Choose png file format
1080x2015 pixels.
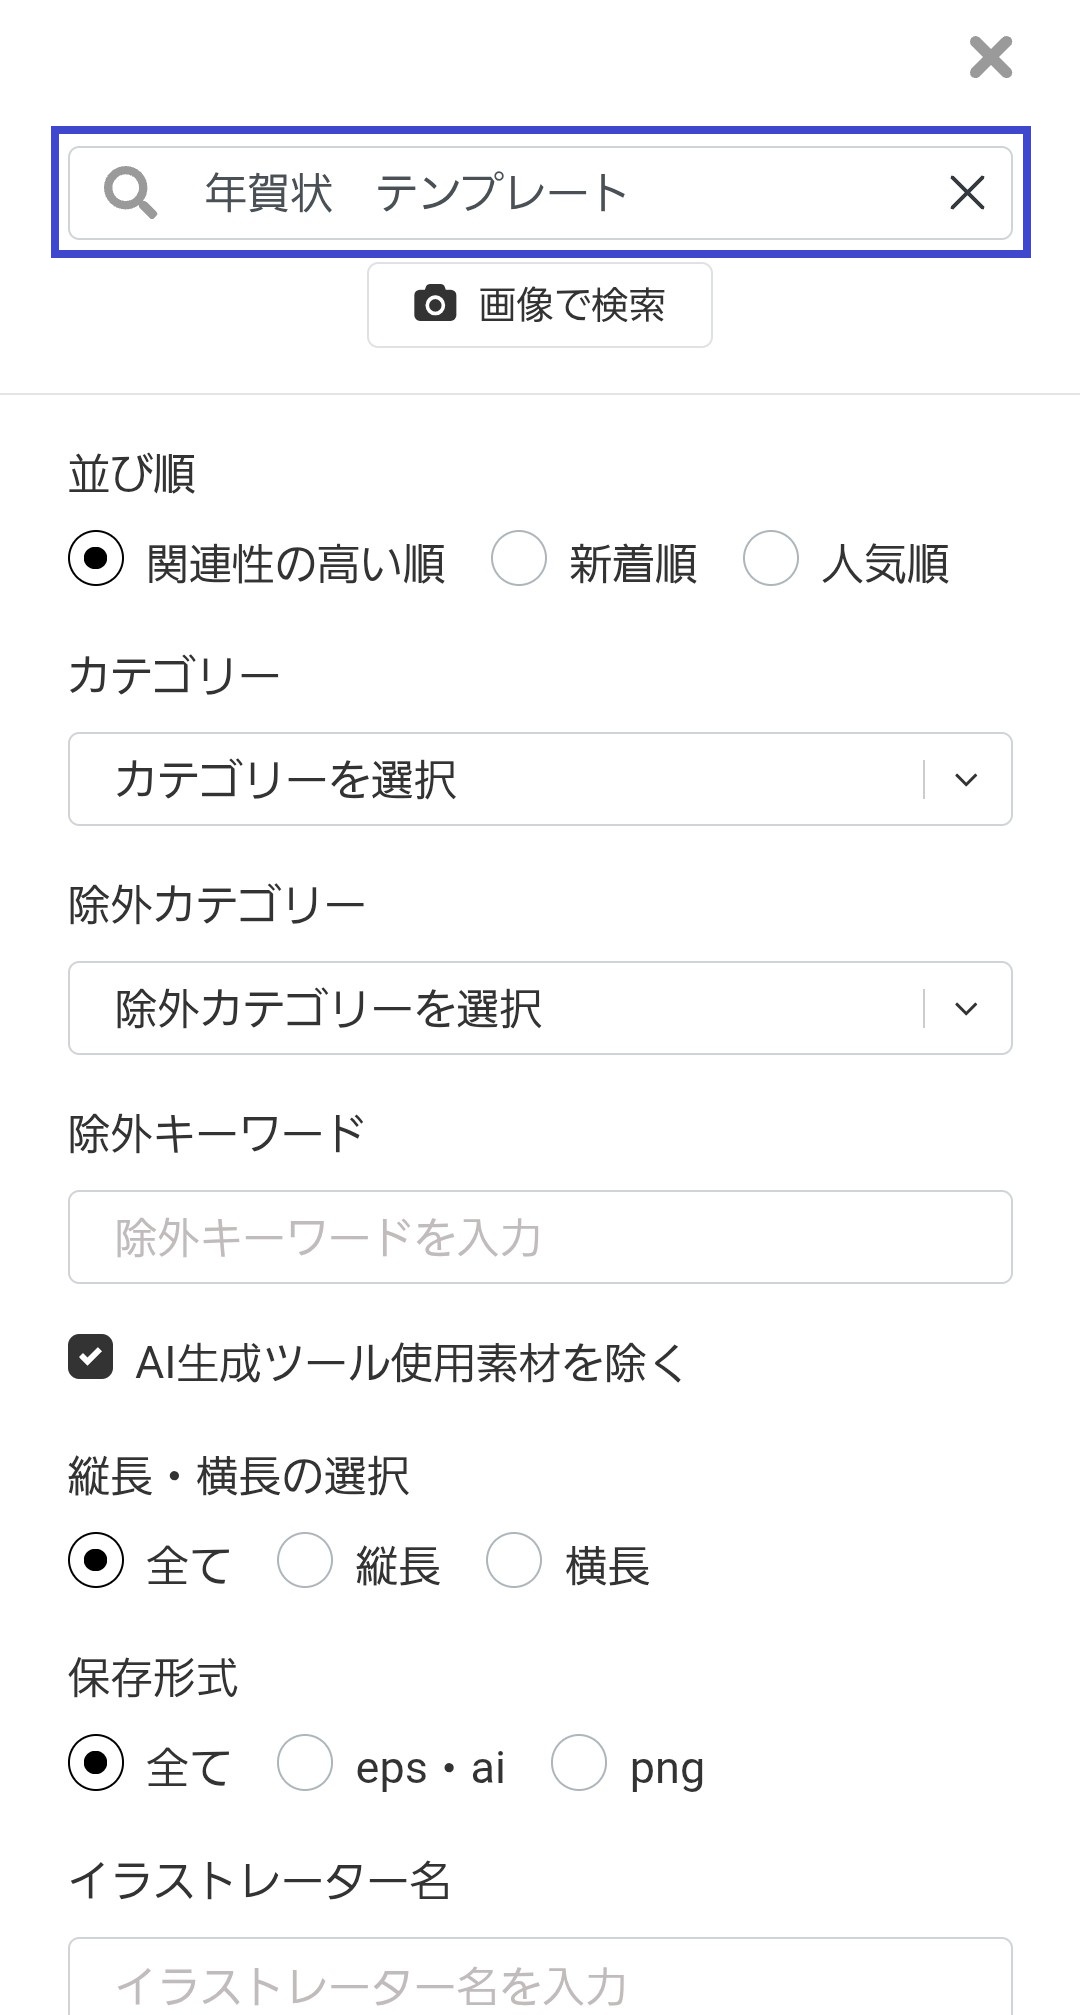pos(579,1762)
